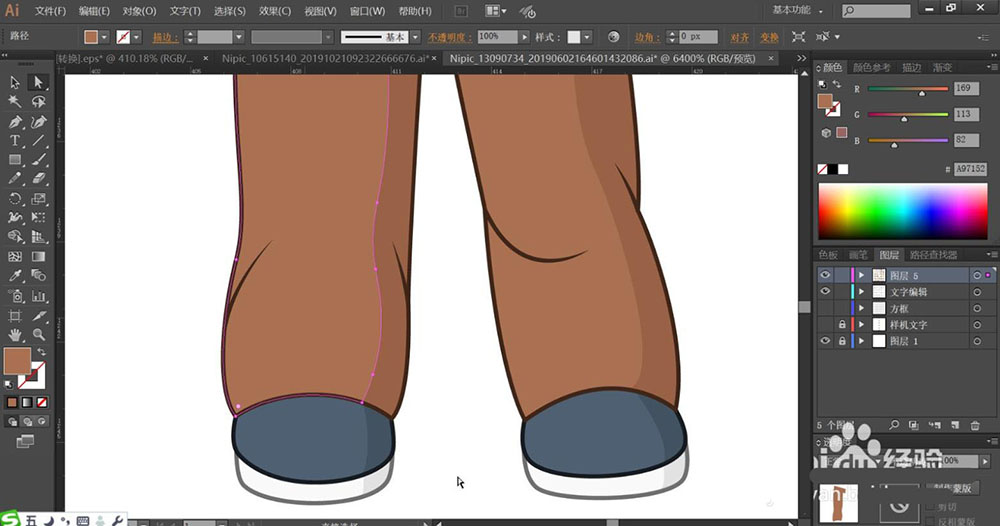Image resolution: width=1000 pixels, height=526 pixels.
Task: Delete selected layer with trash icon
Action: coord(974,425)
